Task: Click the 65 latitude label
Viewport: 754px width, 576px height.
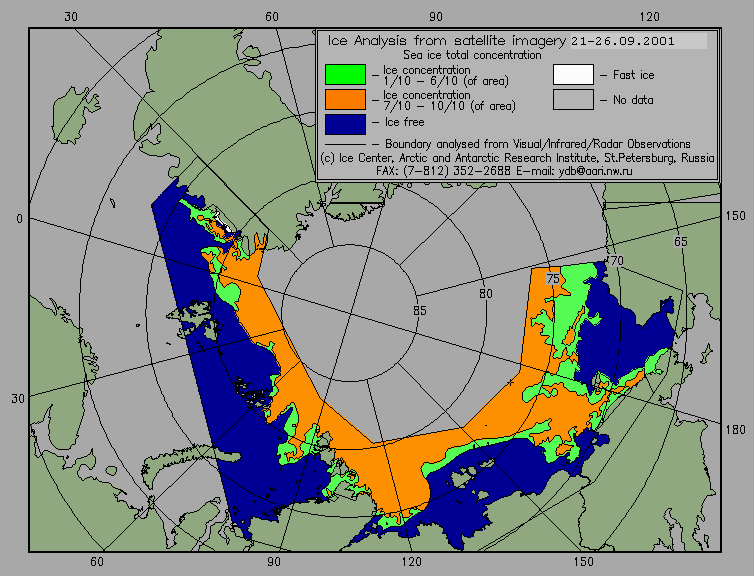Action: click(x=680, y=241)
